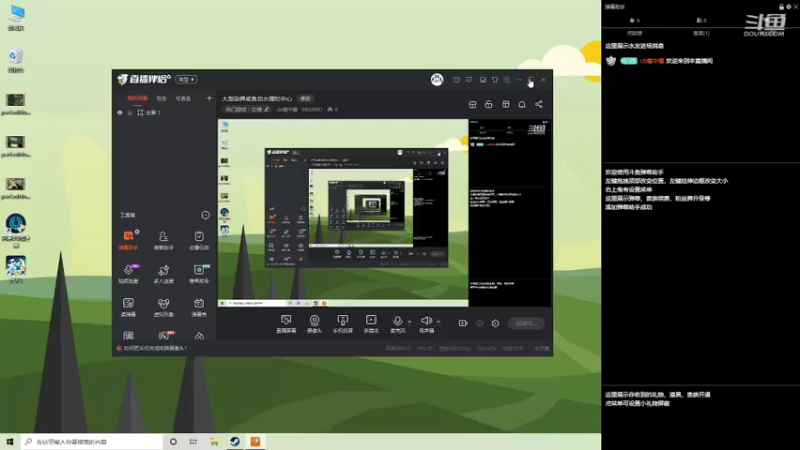Open Recycle Bin desktop icon
800x450 pixels.
click(x=16, y=60)
